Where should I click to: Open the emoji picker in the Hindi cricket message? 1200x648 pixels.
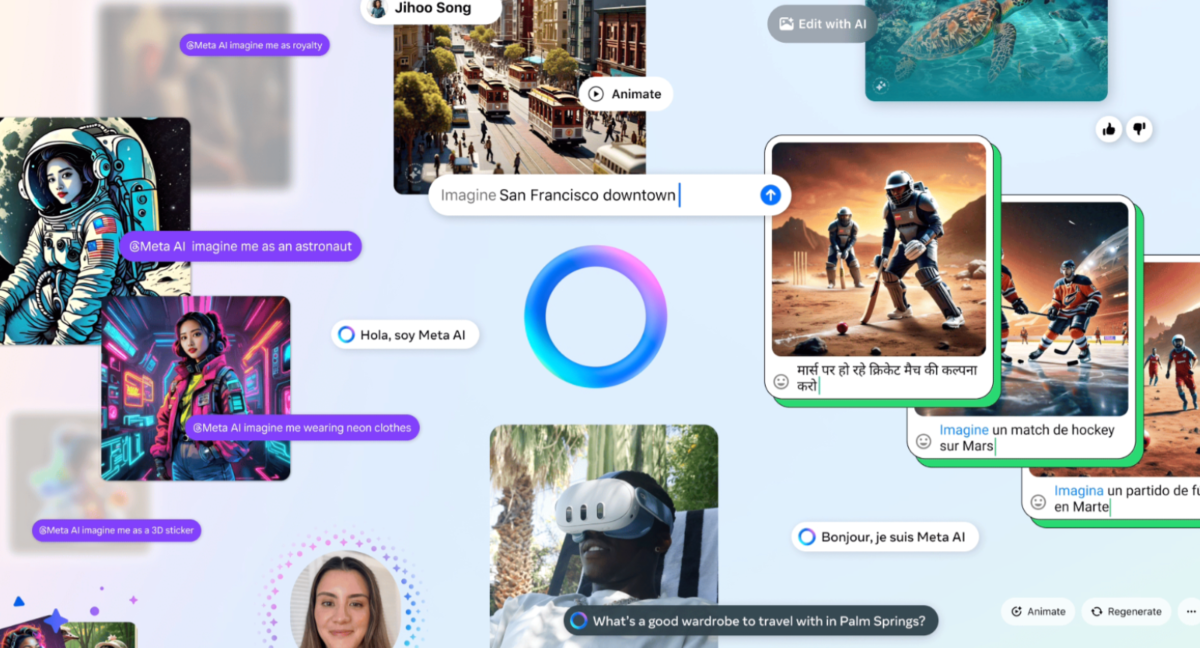(x=782, y=381)
